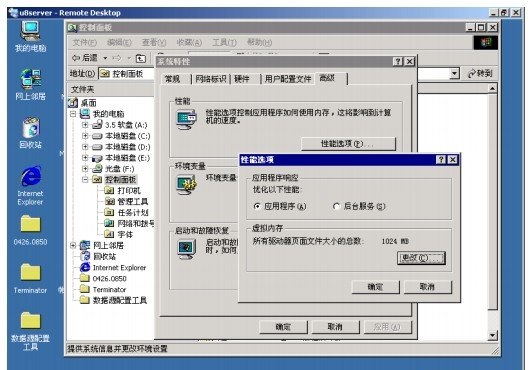
Task: Click the 性能 monitor icon in 系统特性
Action: click(x=186, y=119)
